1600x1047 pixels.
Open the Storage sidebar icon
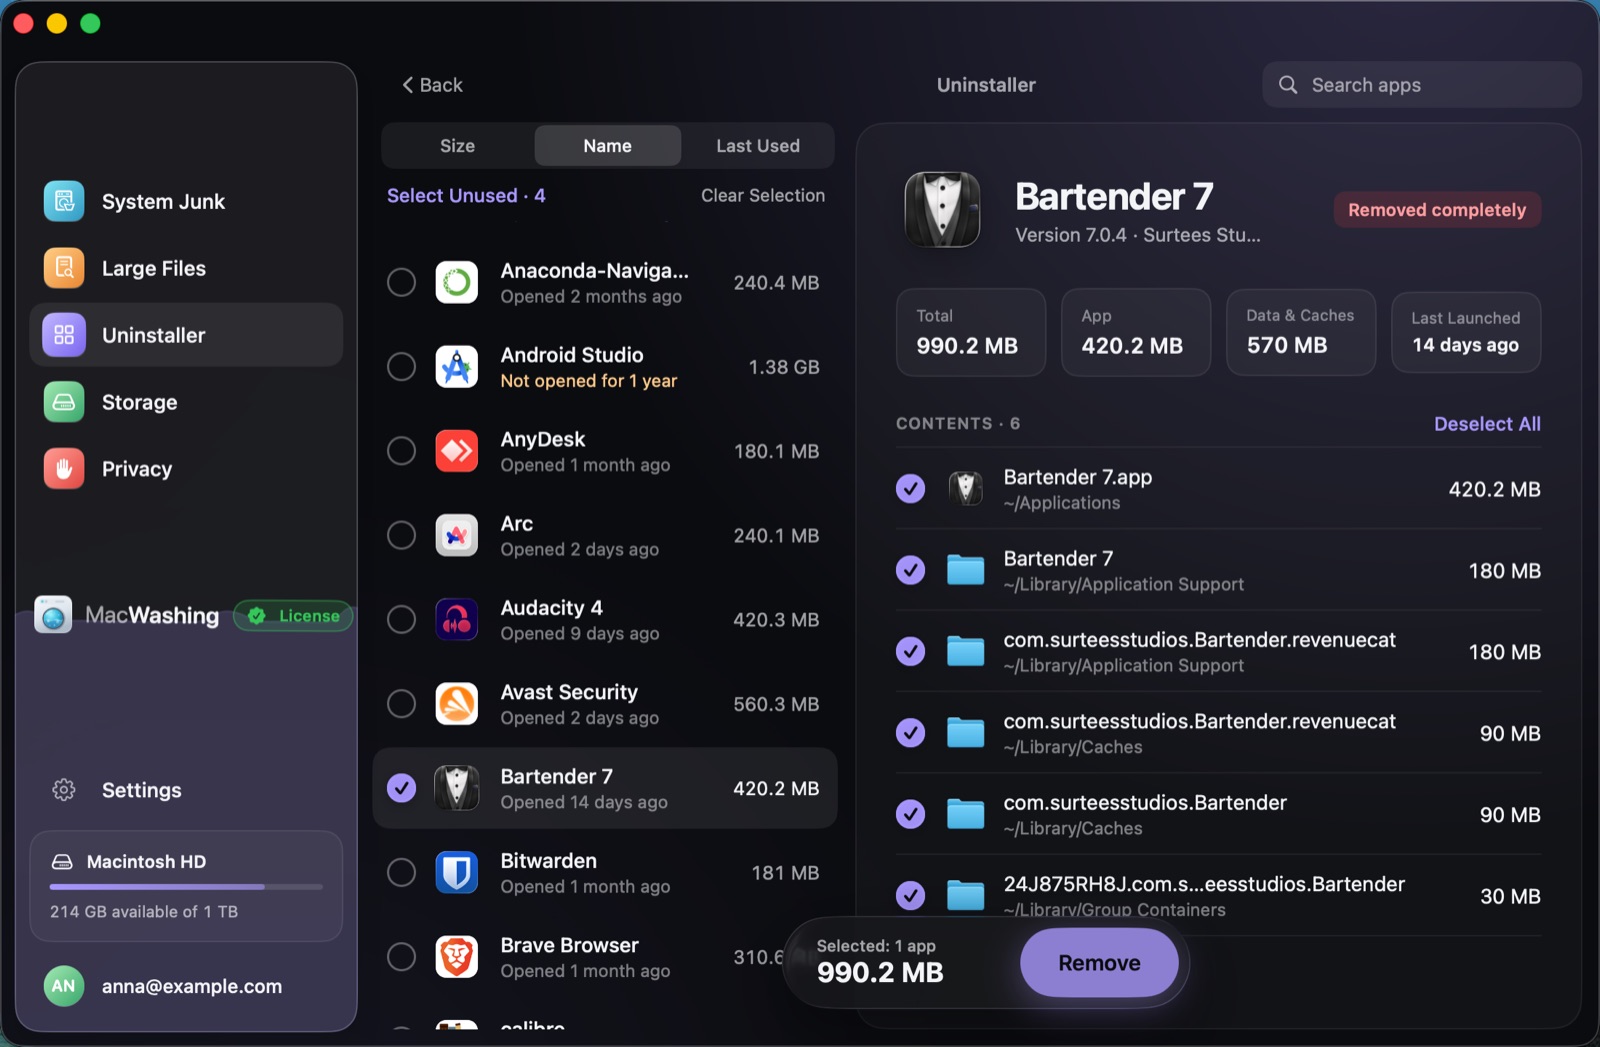pyautogui.click(x=64, y=402)
